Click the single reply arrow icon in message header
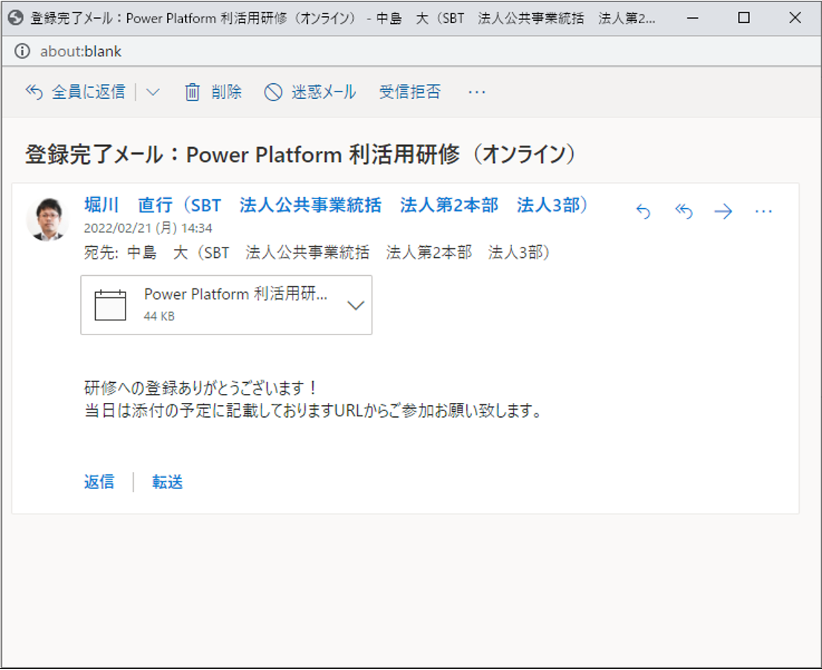Screen dimensions: 822x670 643,211
